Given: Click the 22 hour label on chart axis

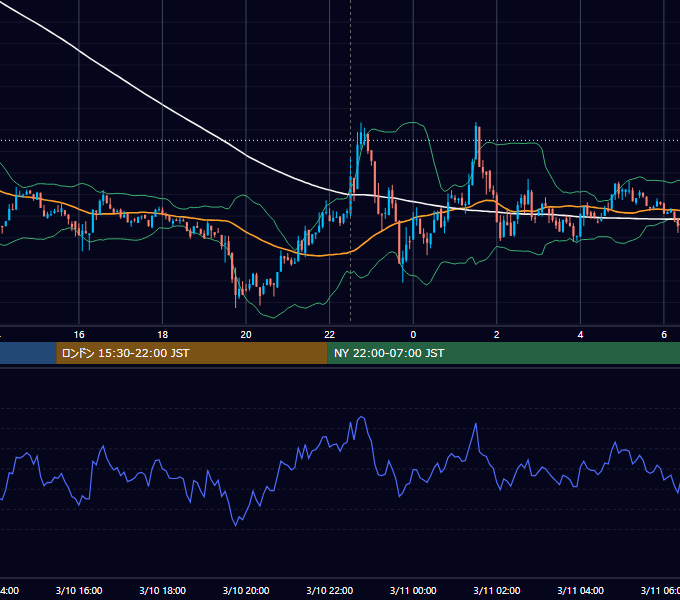Looking at the screenshot, I should (x=330, y=335).
